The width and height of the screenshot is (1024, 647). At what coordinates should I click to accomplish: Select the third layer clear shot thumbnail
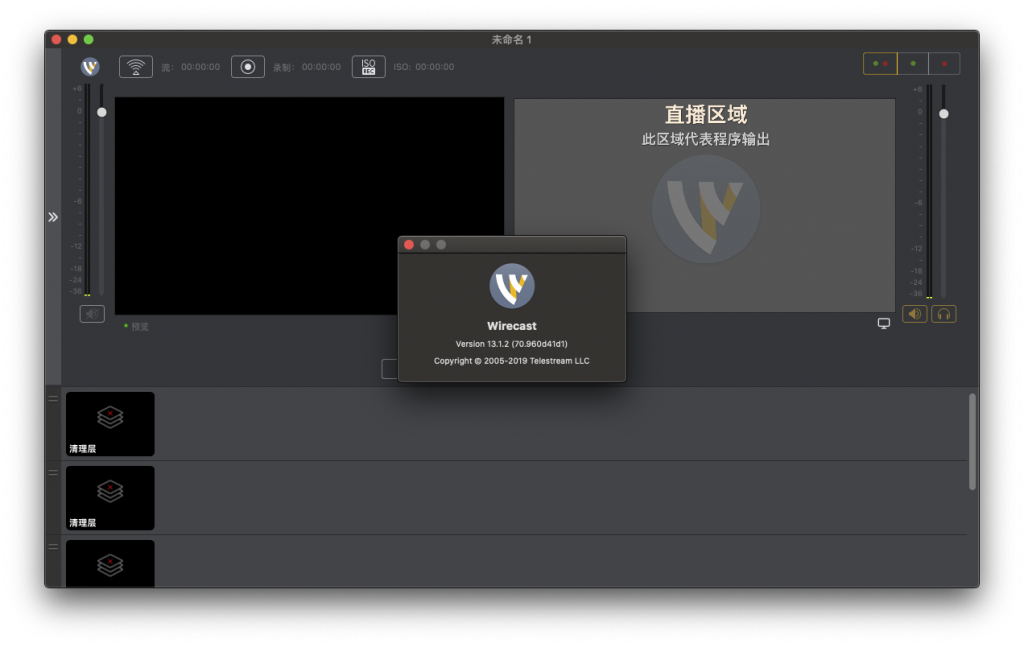point(110,563)
